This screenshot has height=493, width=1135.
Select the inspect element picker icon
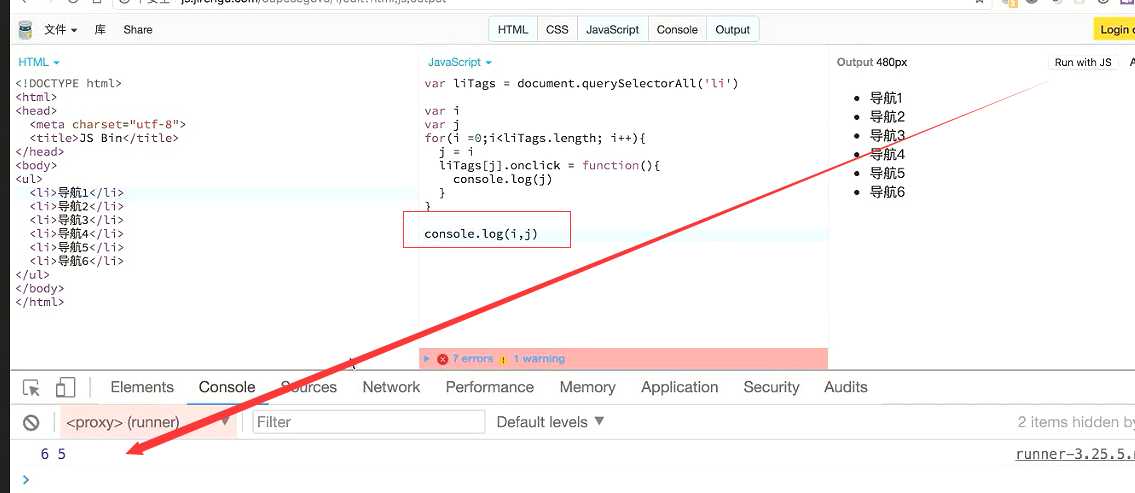(x=31, y=387)
